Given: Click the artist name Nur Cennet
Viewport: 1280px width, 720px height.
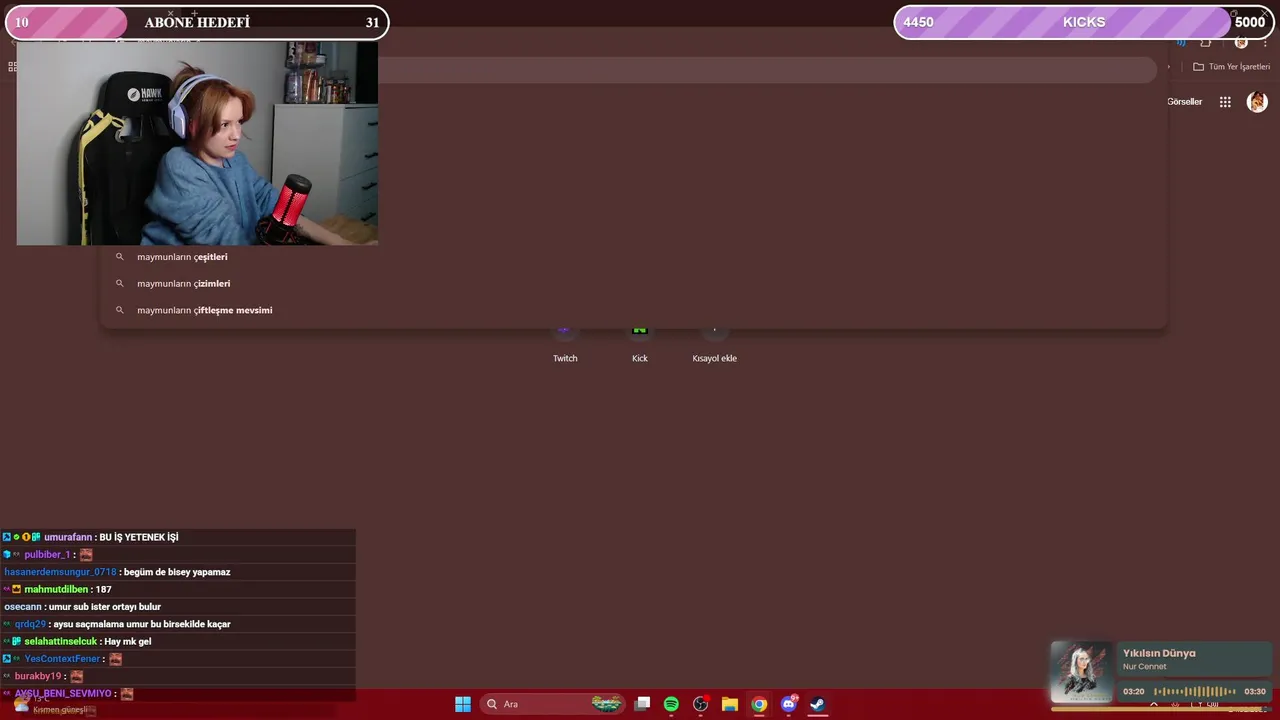Looking at the screenshot, I should point(1144,667).
